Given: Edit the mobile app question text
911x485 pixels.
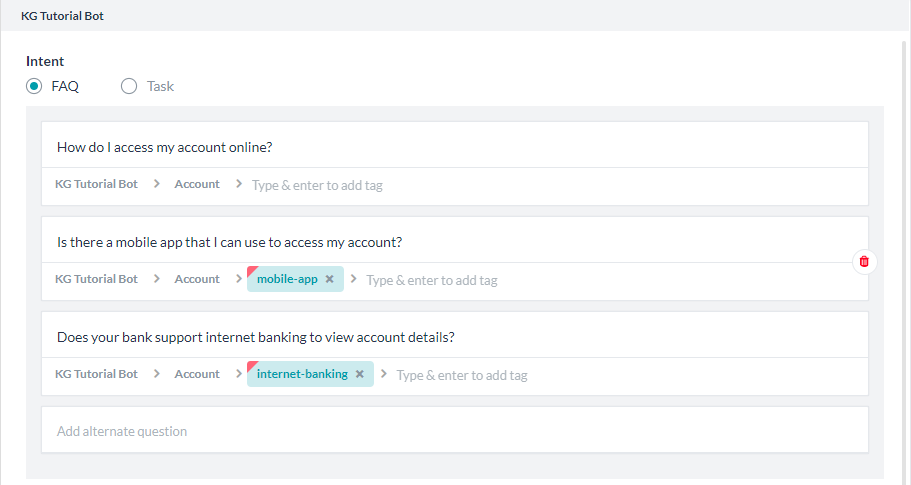Looking at the screenshot, I should coord(230,242).
